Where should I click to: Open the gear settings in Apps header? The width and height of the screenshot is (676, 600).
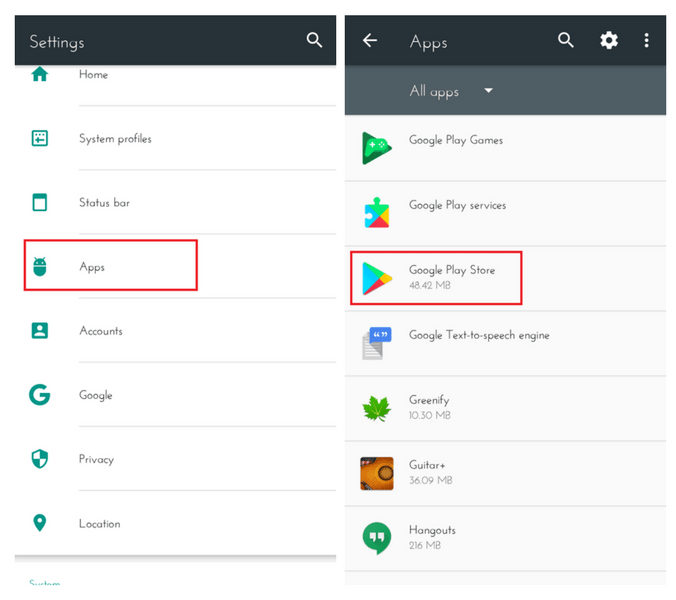coord(609,41)
